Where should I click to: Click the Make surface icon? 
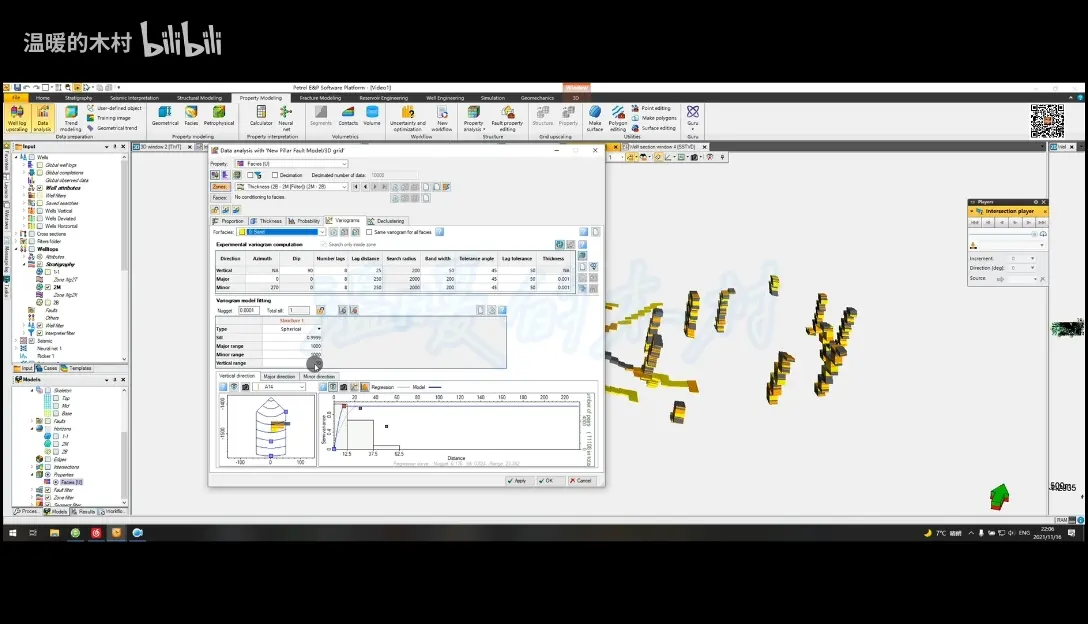(x=595, y=116)
